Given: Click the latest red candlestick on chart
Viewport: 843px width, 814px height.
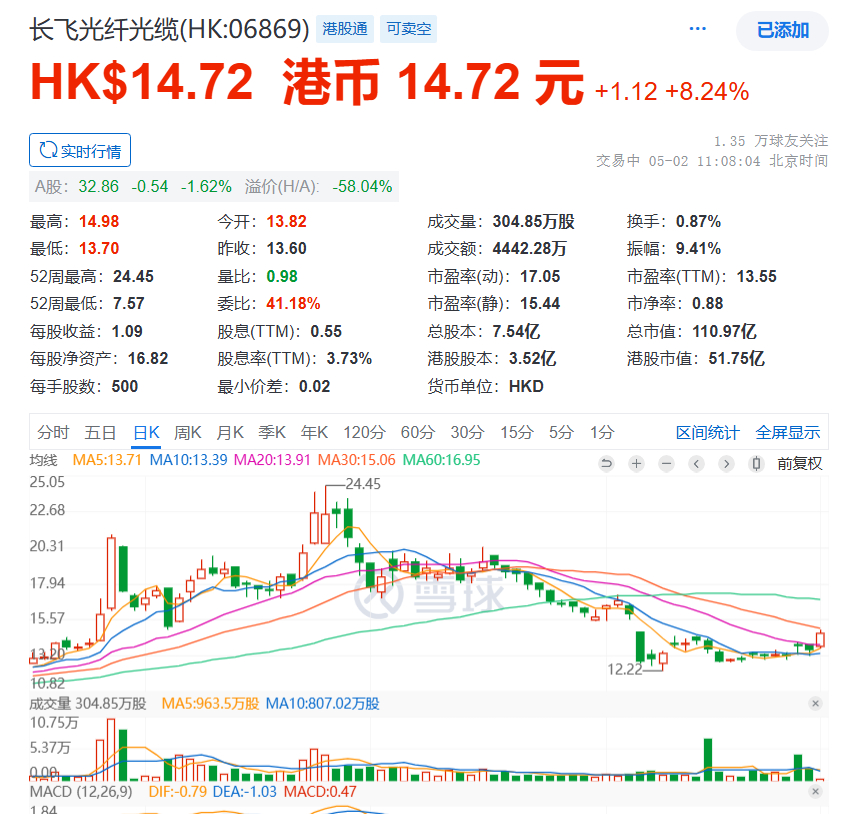Looking at the screenshot, I should [x=820, y=638].
